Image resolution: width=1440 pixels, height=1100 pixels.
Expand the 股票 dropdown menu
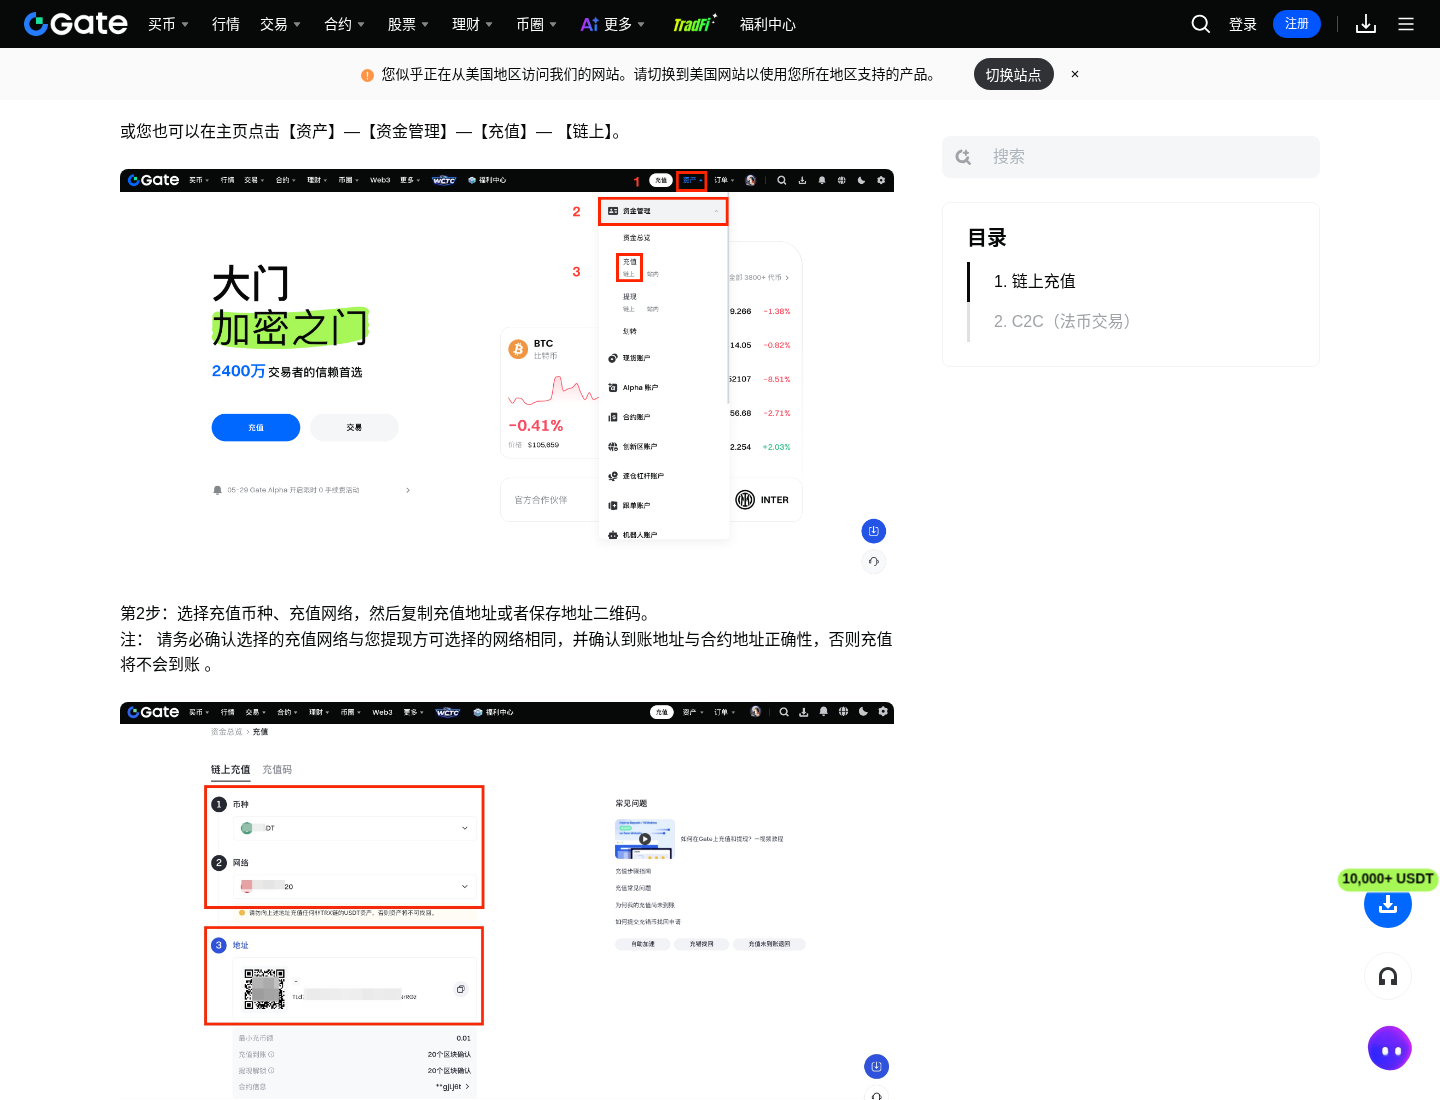pyautogui.click(x=408, y=24)
